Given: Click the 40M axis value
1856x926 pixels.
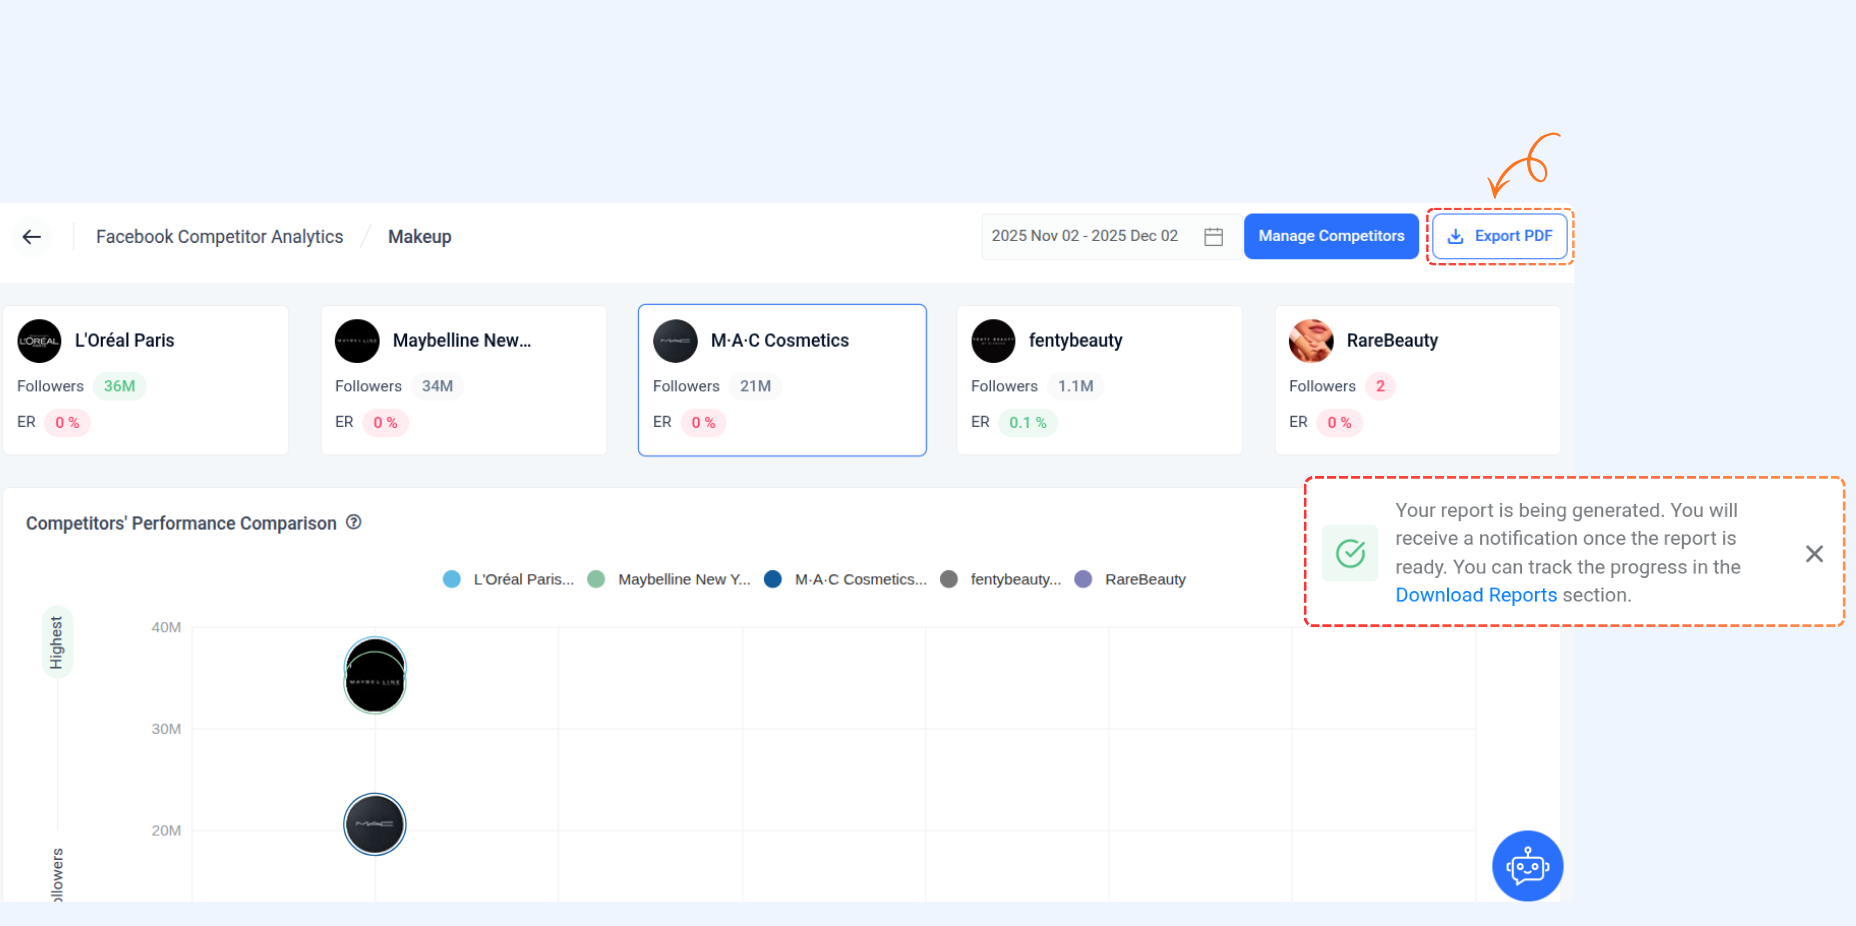Looking at the screenshot, I should click(166, 628).
